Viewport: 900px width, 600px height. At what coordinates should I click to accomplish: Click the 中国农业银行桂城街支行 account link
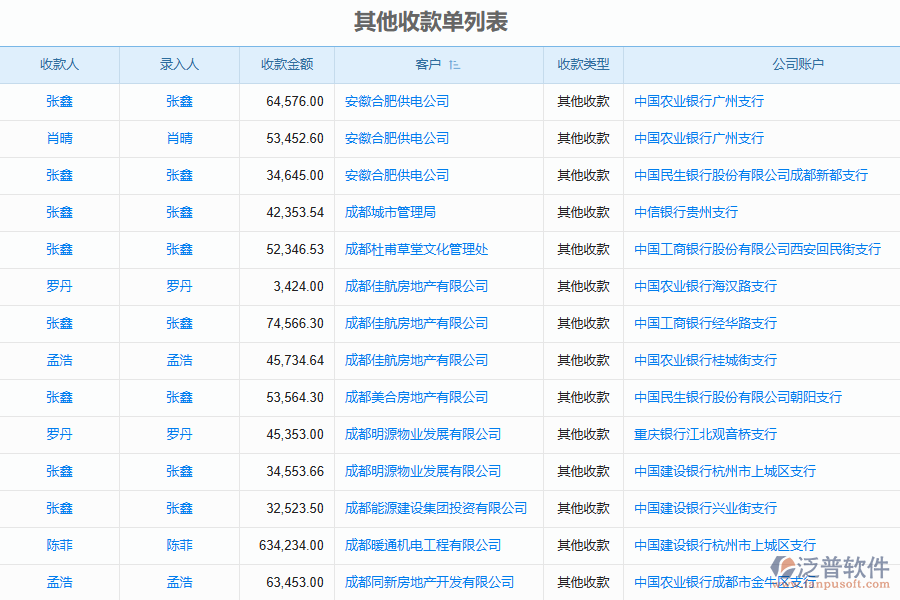[705, 360]
